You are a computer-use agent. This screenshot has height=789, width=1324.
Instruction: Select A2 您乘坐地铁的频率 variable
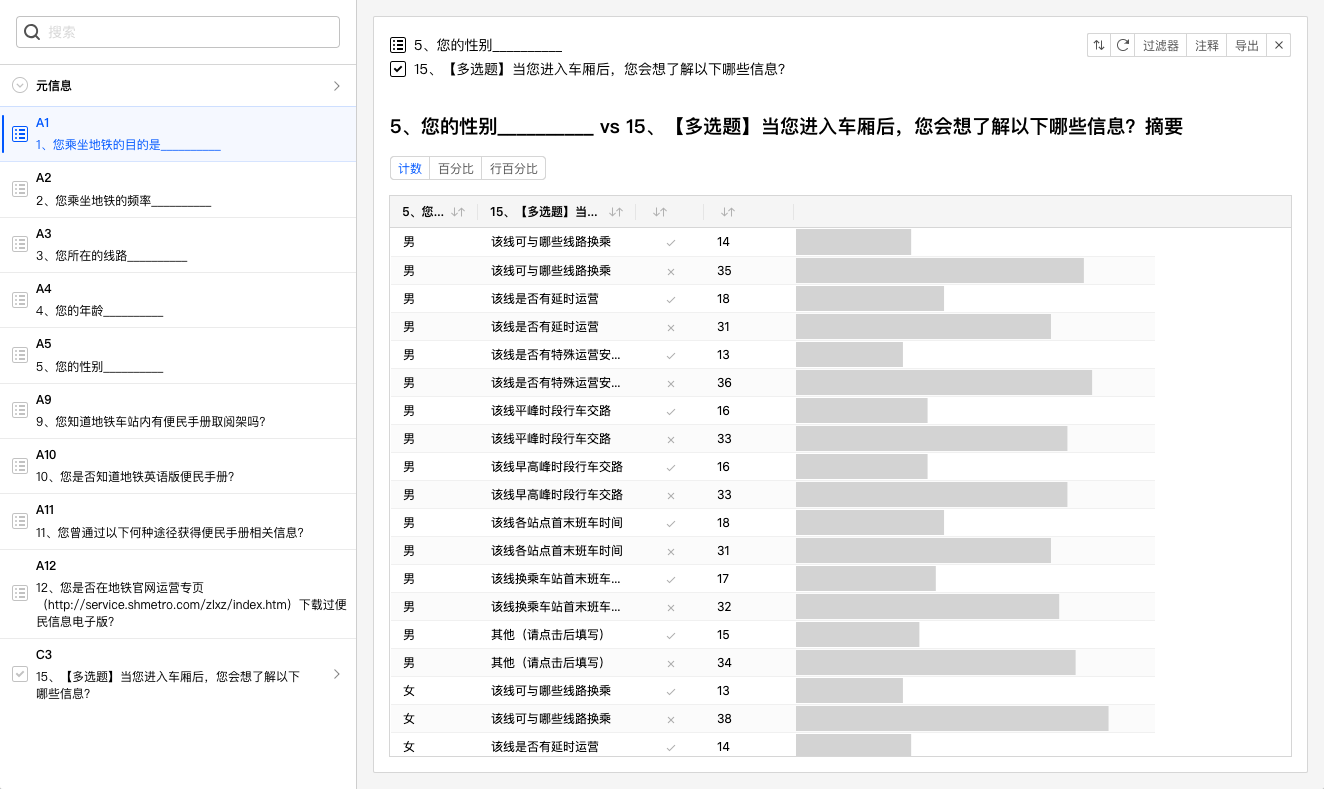point(178,189)
